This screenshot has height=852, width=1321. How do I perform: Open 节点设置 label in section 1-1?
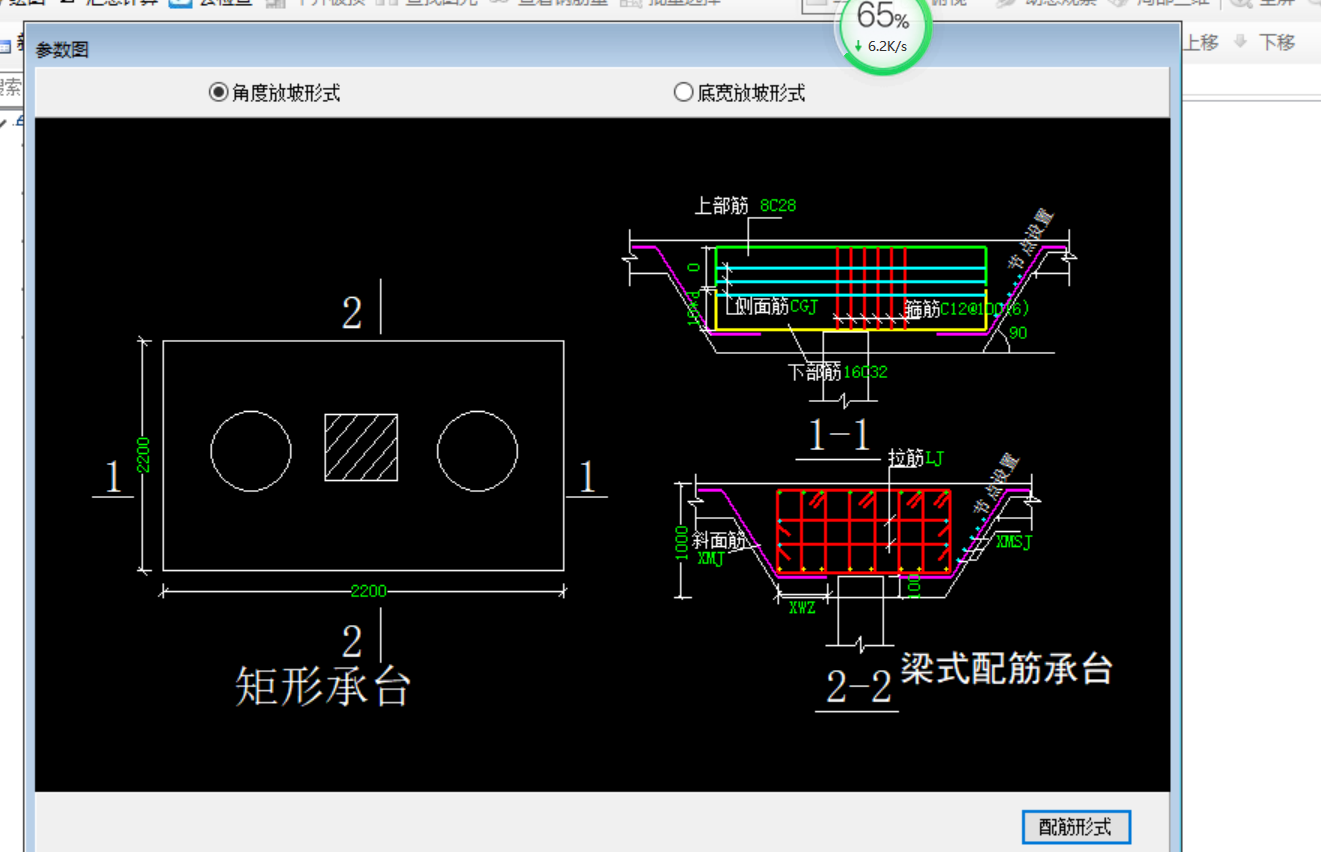pos(1030,241)
